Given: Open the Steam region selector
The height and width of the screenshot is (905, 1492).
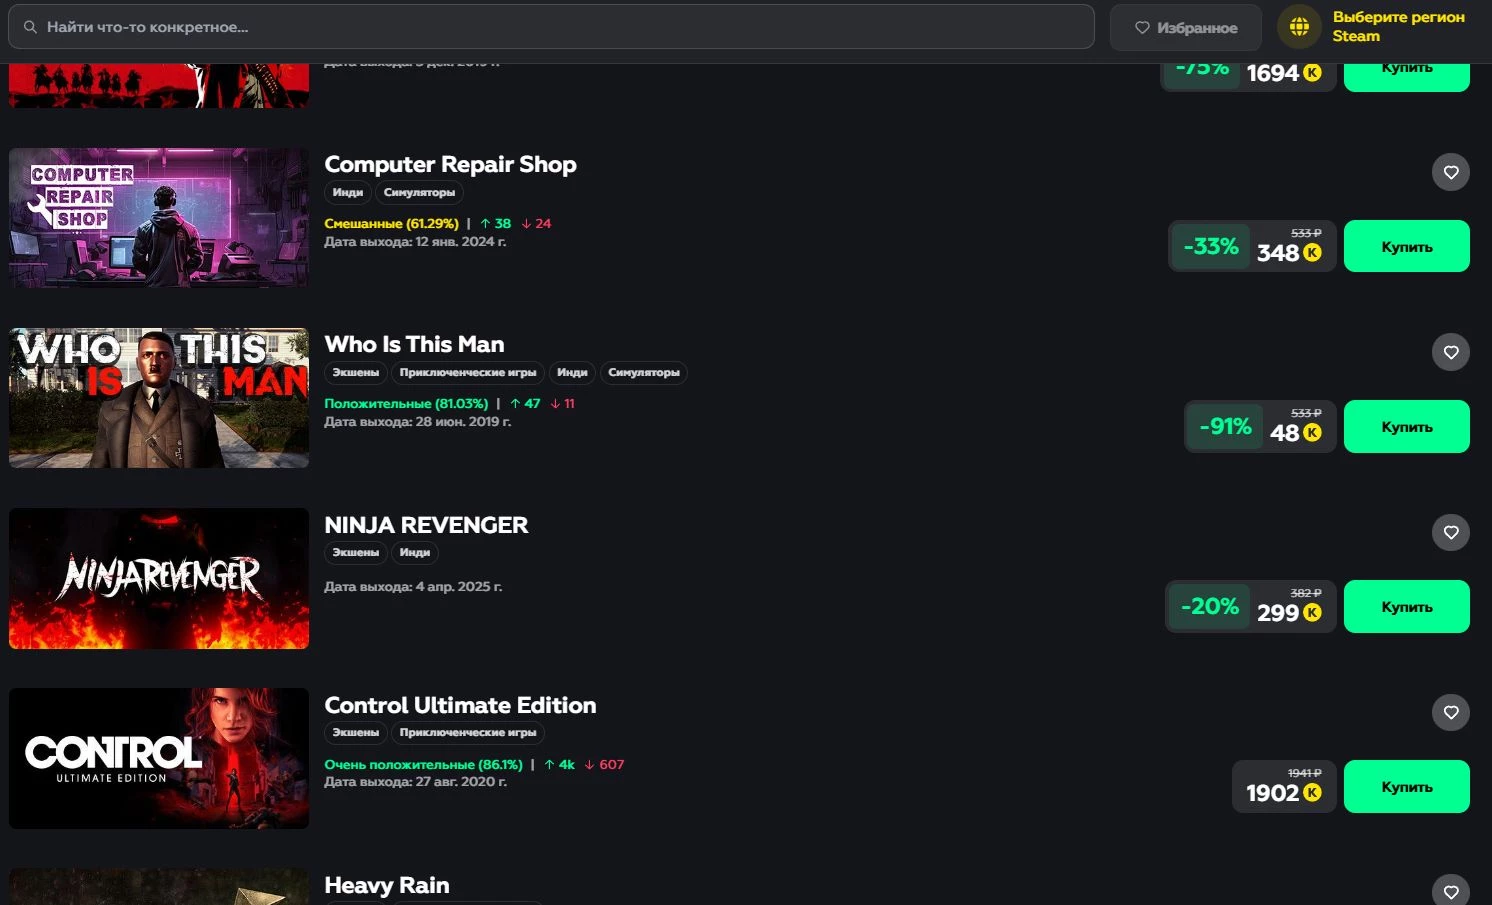Looking at the screenshot, I should pyautogui.click(x=1397, y=27).
